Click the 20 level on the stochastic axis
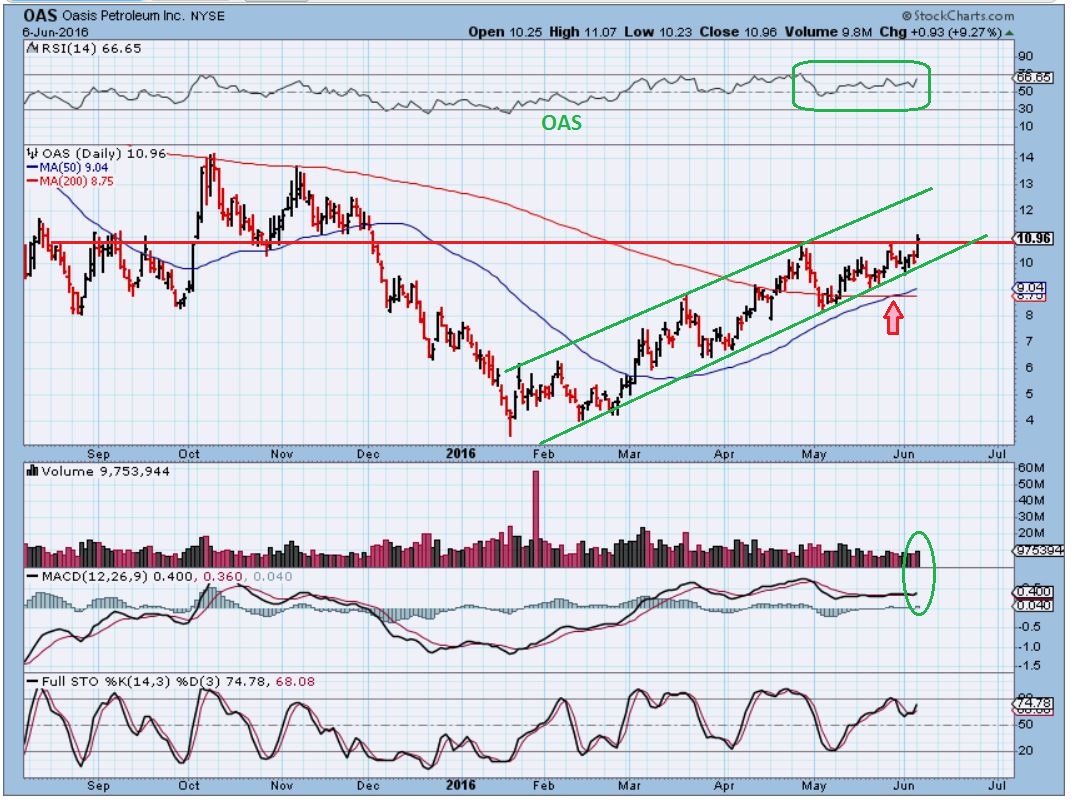 coord(1025,751)
